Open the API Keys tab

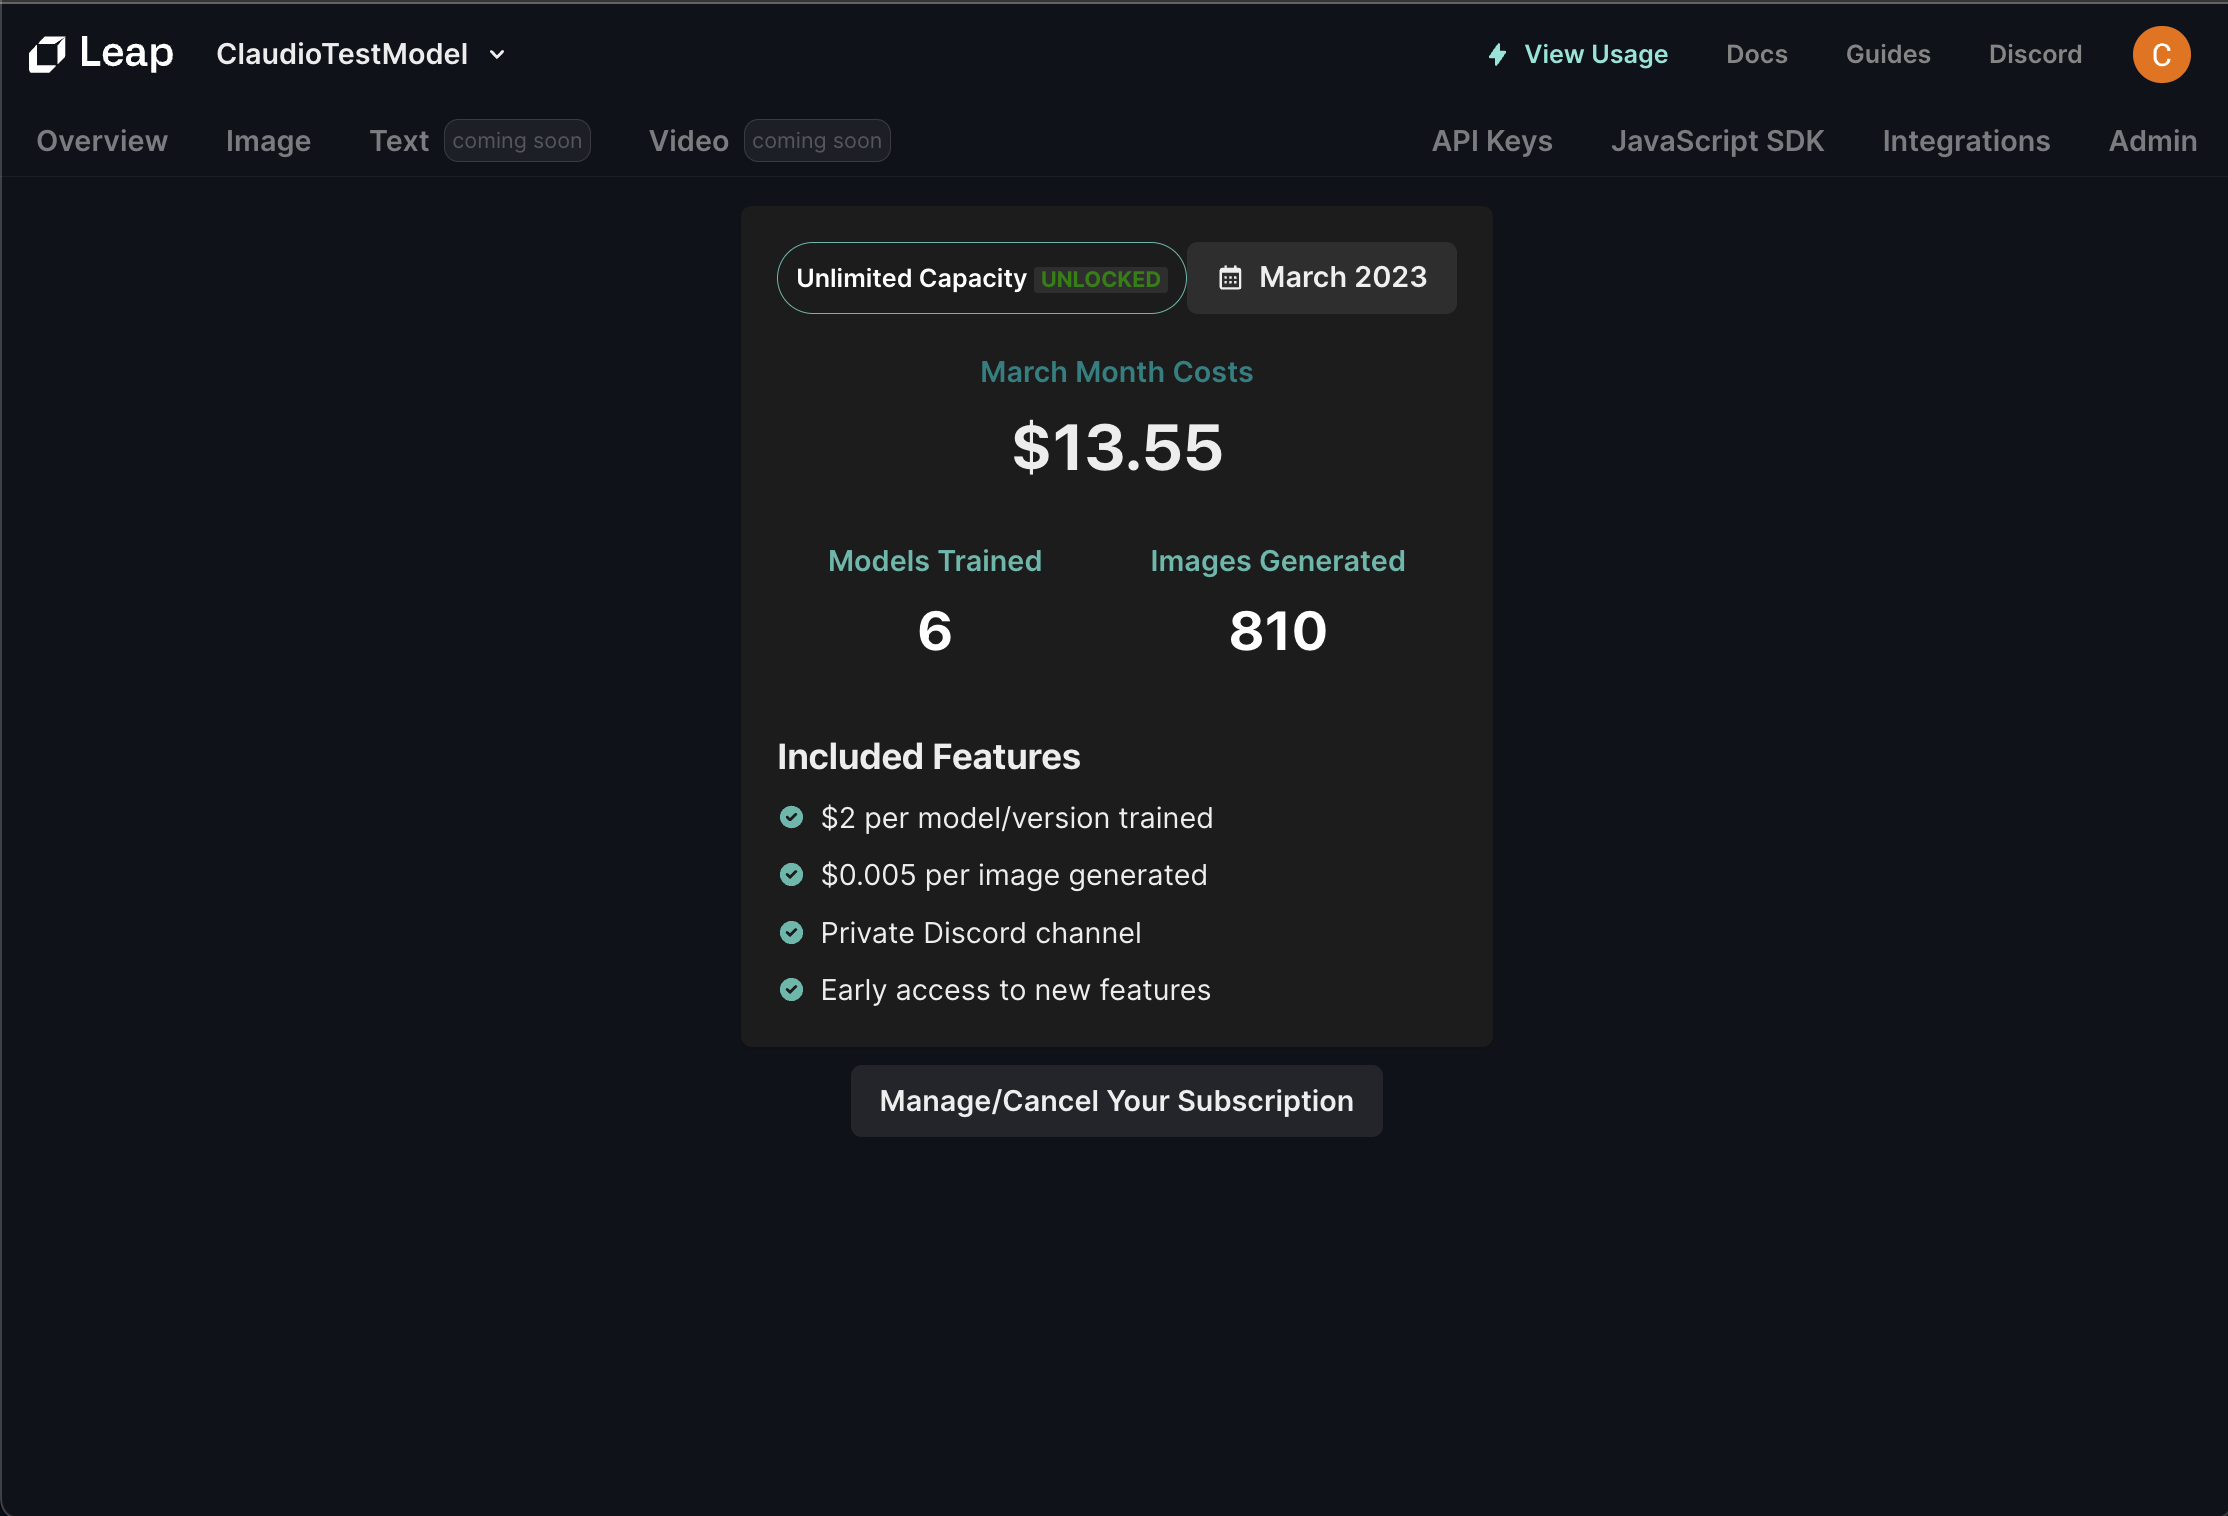click(x=1491, y=141)
